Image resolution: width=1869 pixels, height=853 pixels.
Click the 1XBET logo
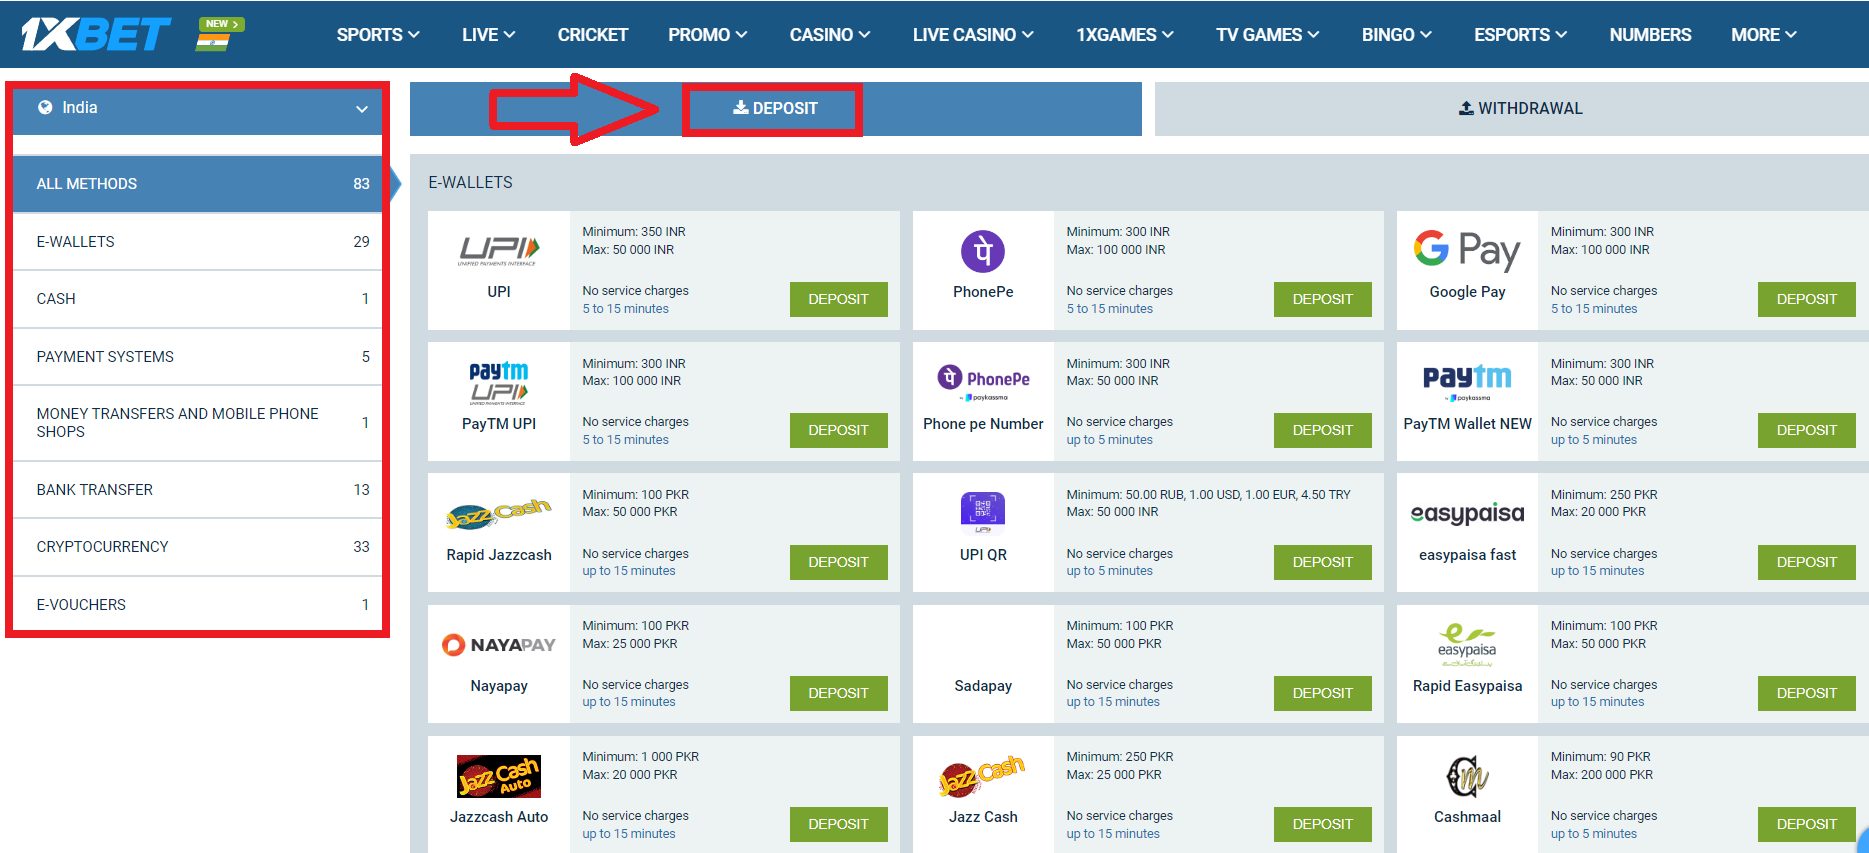click(96, 34)
